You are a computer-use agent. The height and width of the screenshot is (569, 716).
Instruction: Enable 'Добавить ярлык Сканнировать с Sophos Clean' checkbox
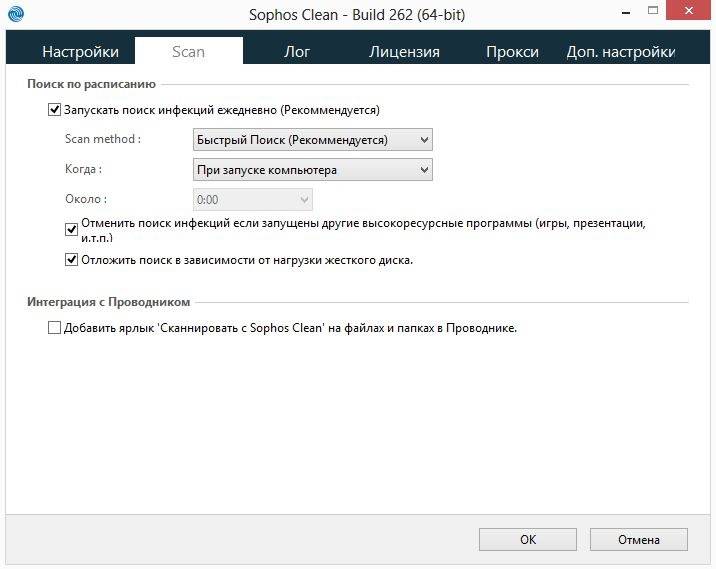coord(54,328)
